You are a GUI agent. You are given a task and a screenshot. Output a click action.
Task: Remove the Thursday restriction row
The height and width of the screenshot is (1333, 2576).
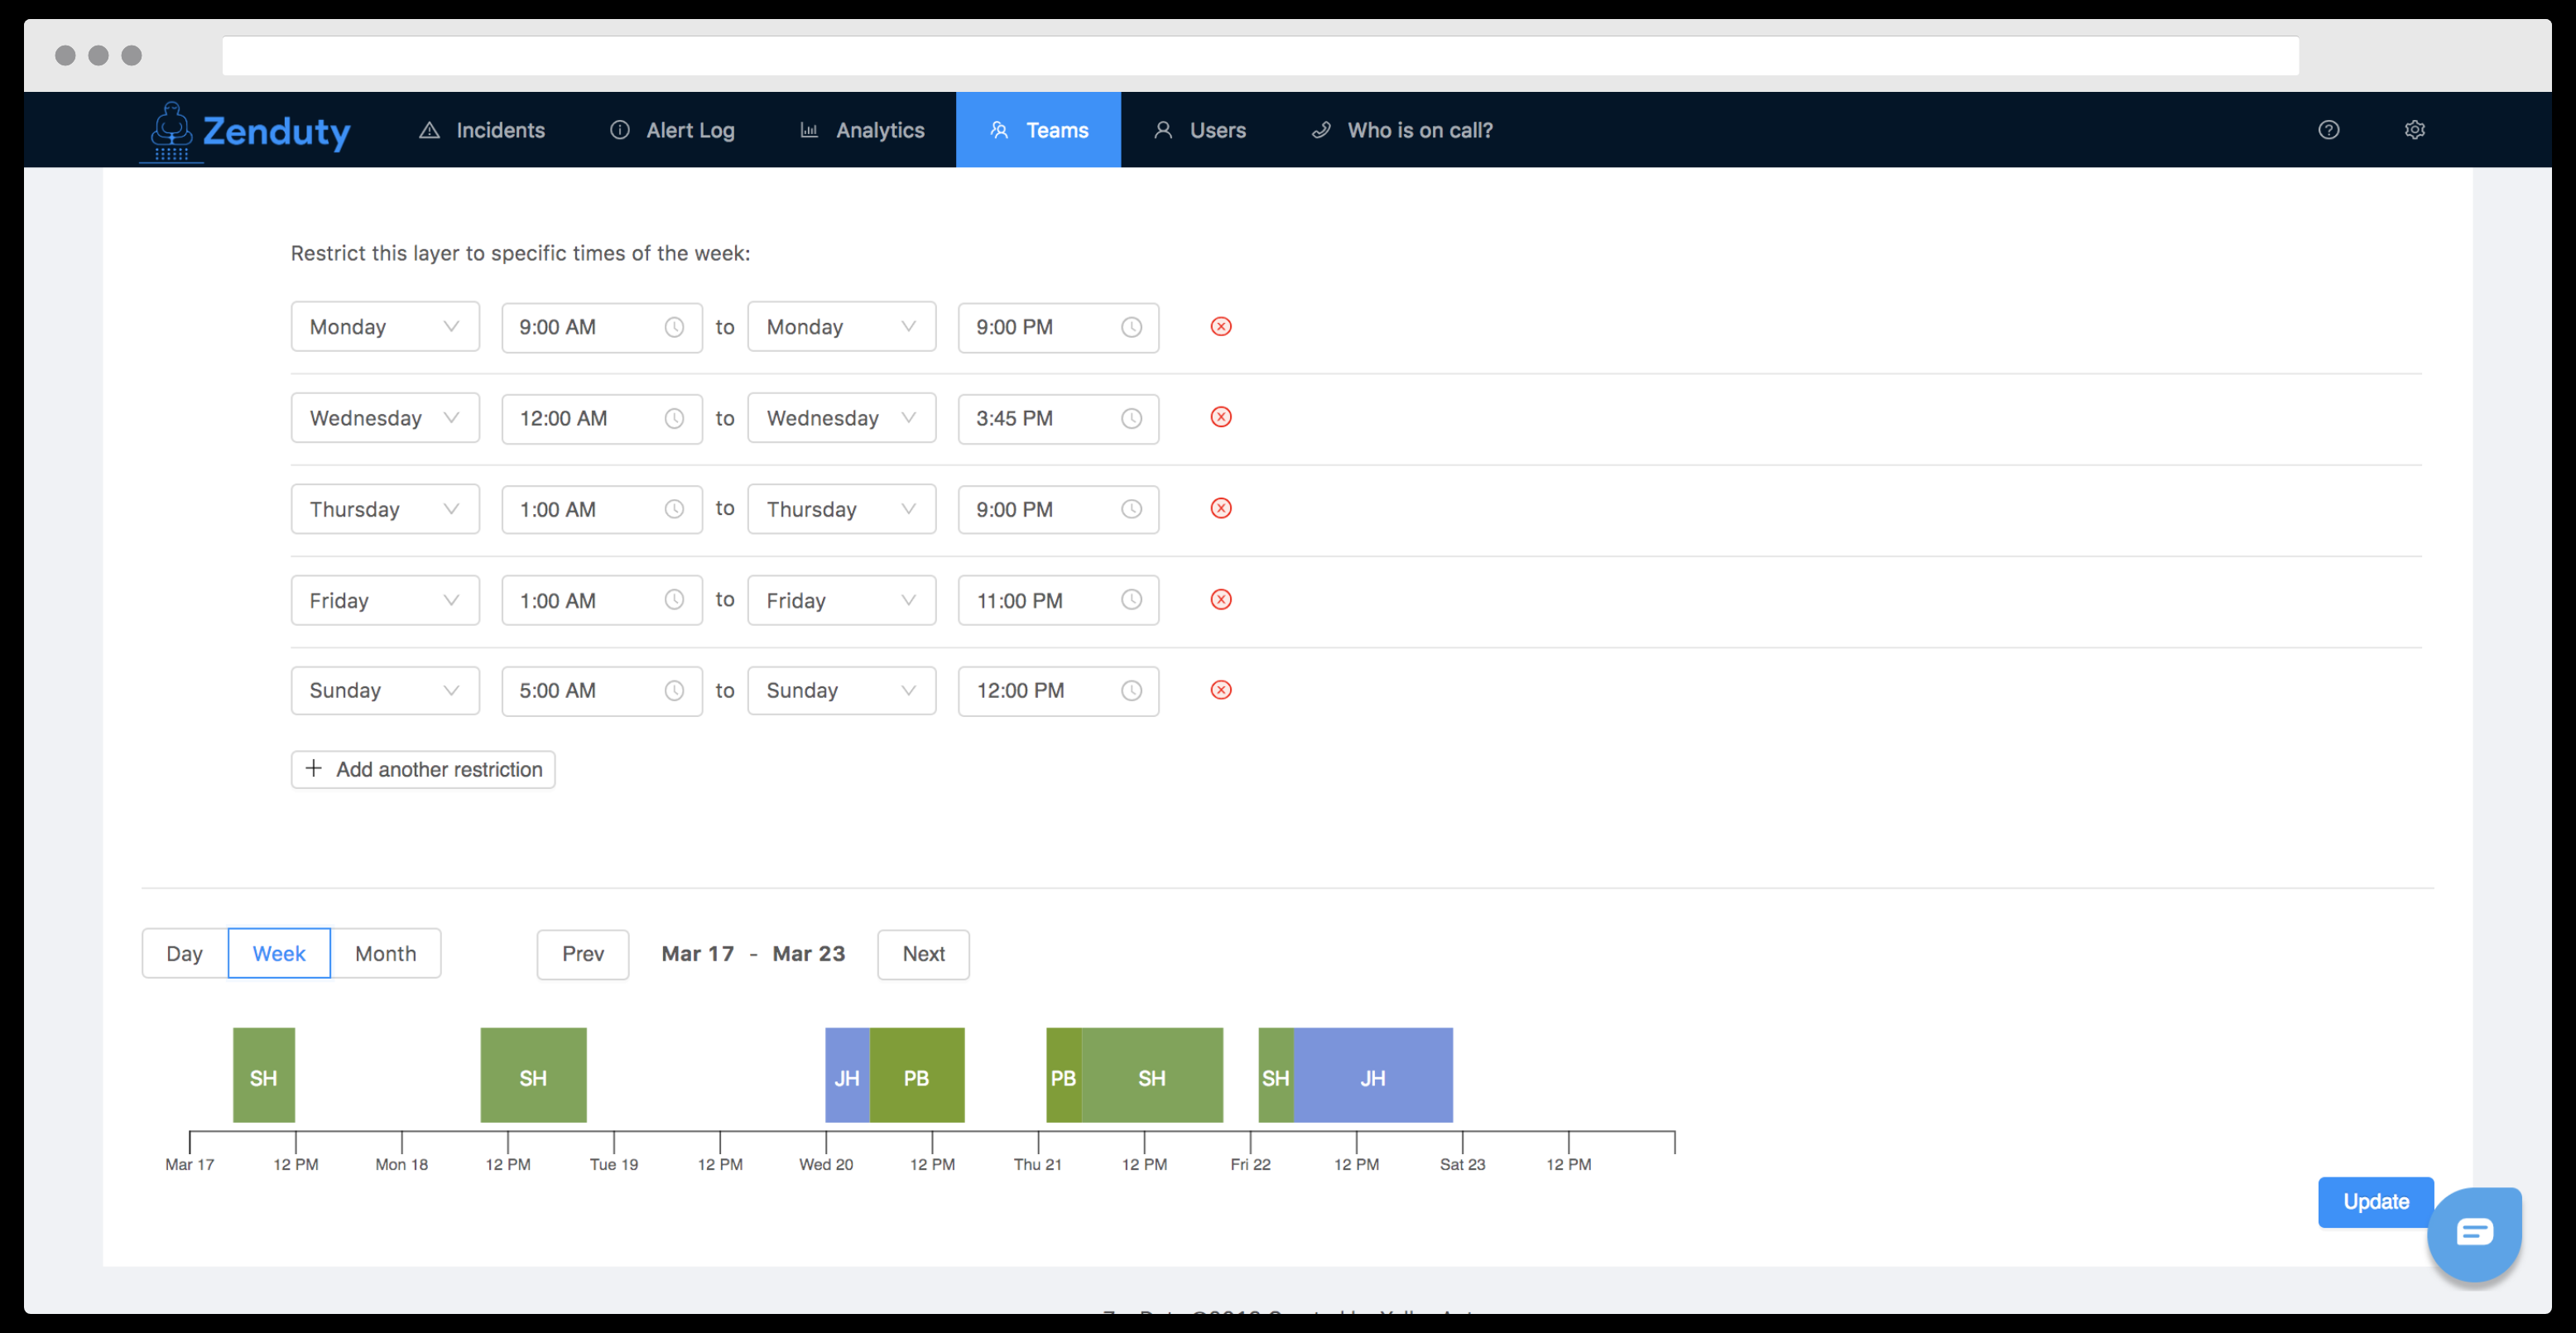point(1221,509)
